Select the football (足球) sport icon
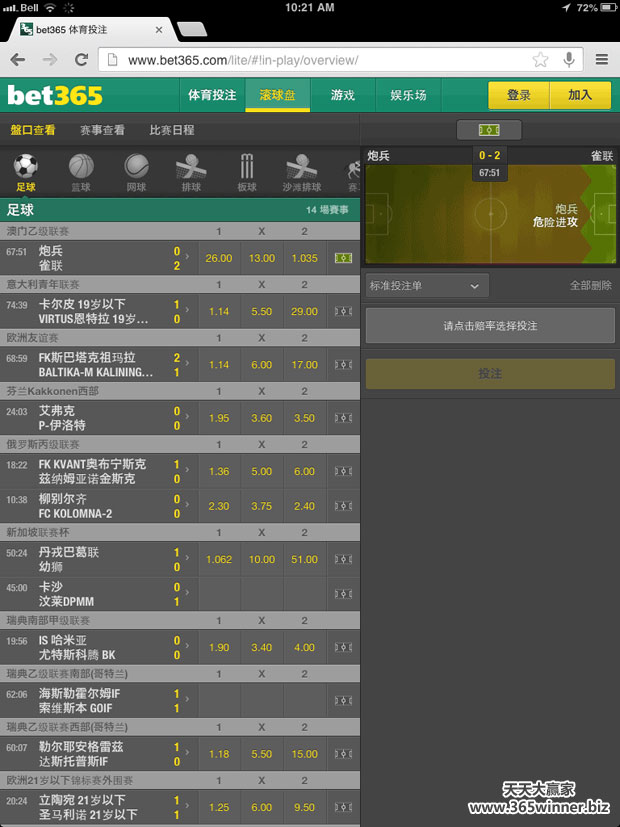The image size is (620, 827). point(25,172)
